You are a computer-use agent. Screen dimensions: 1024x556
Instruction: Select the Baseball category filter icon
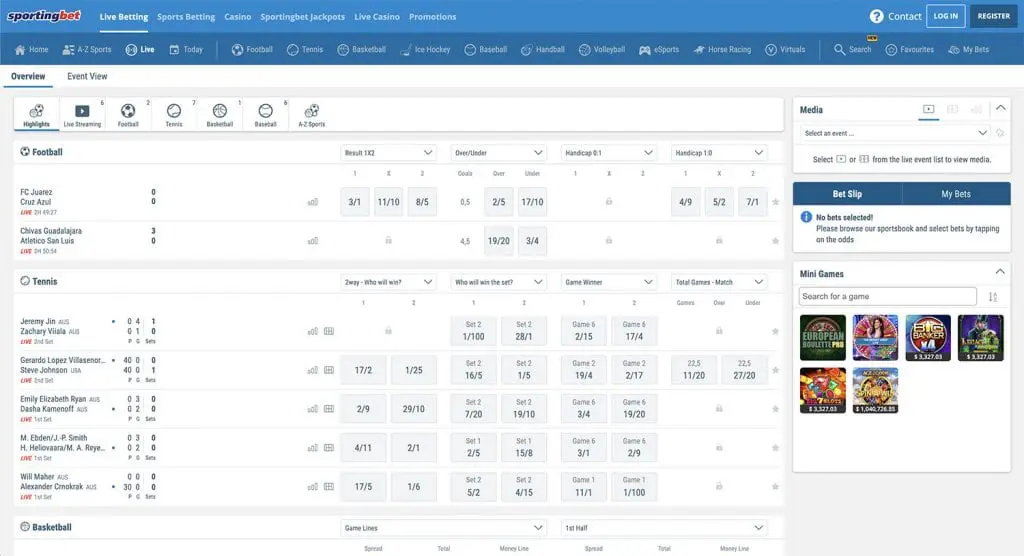click(x=266, y=115)
